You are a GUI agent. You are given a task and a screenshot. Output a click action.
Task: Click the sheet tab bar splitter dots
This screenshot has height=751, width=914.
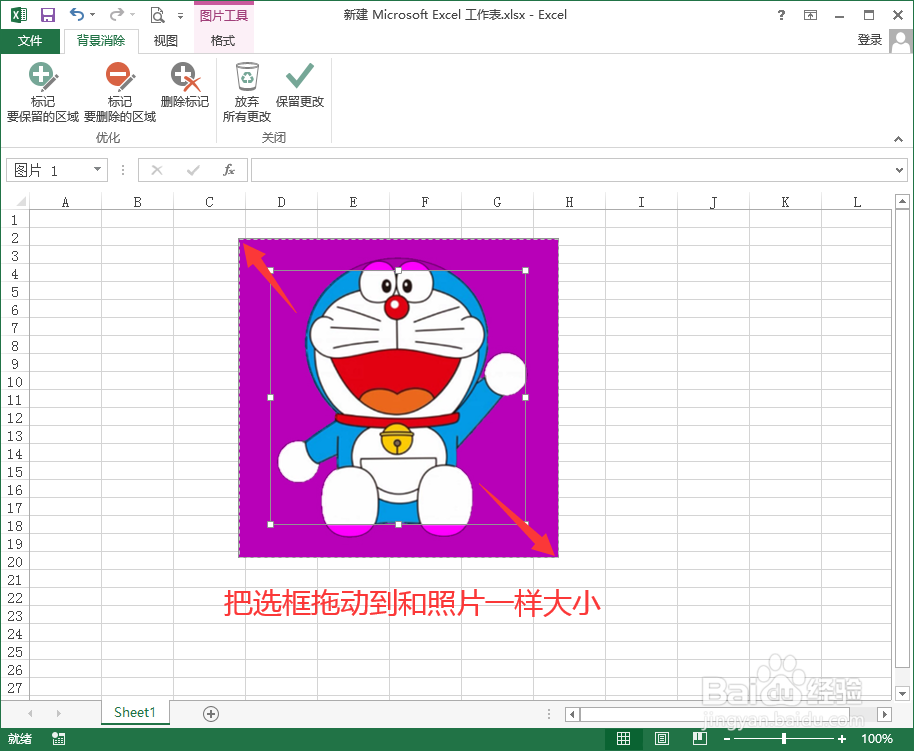[549, 714]
